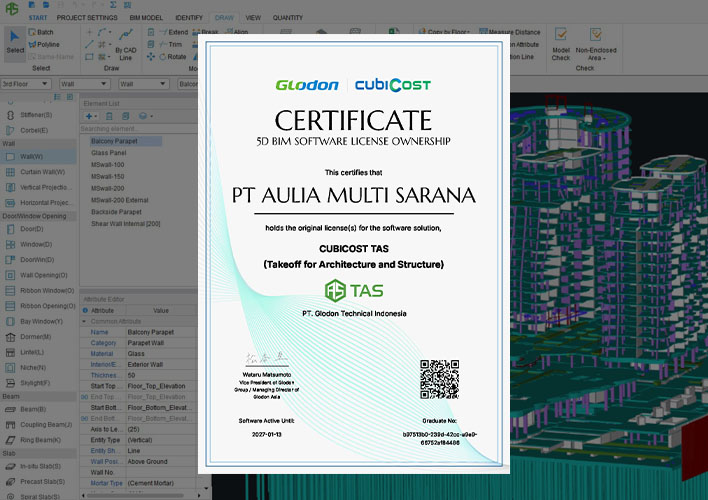Viewport: 708px width, 500px height.
Task: Click the AS application logo icon
Action: (12, 9)
